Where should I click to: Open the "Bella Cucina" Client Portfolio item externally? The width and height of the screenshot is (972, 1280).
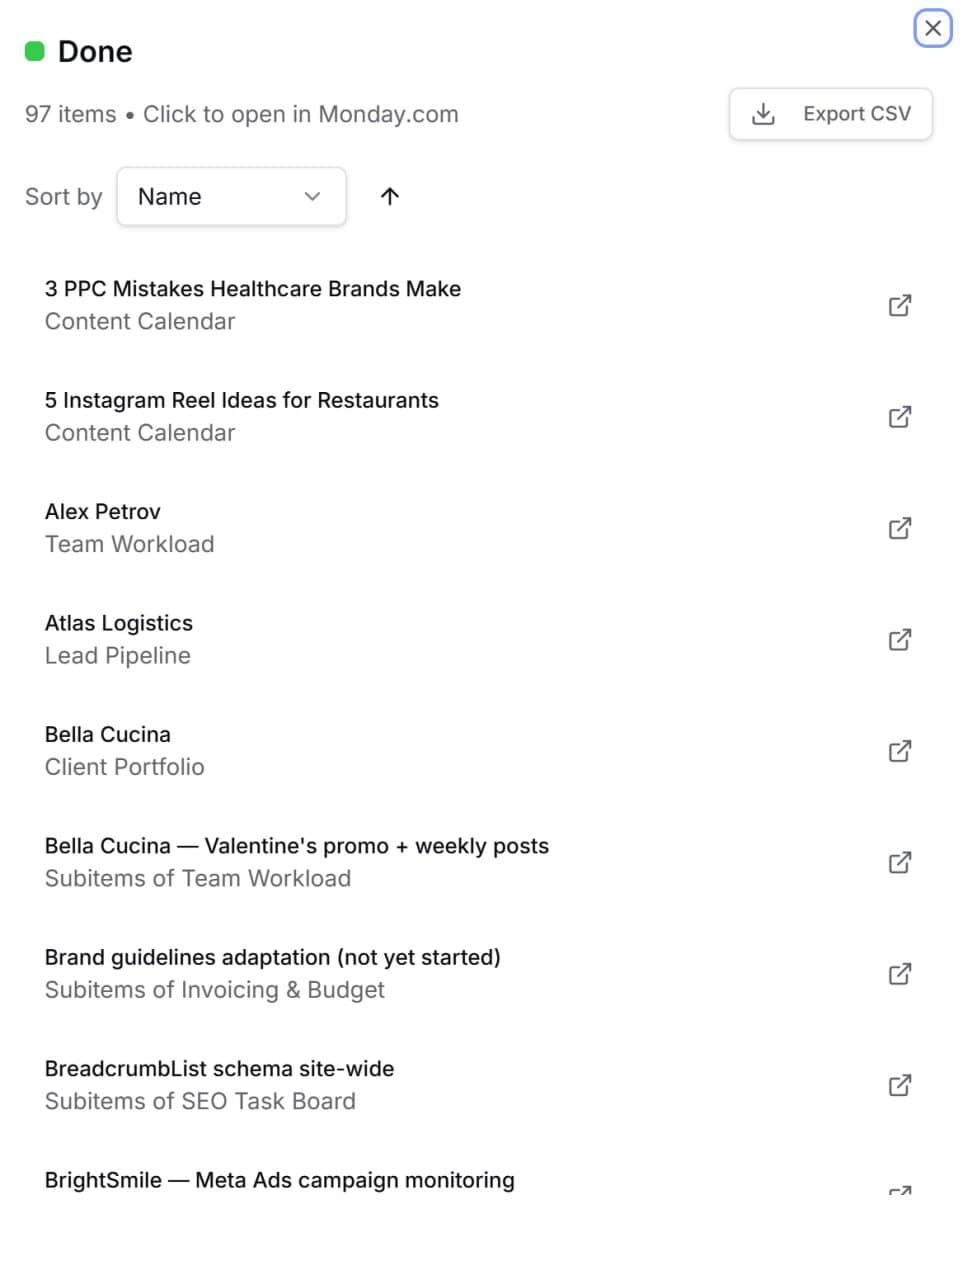click(x=899, y=751)
